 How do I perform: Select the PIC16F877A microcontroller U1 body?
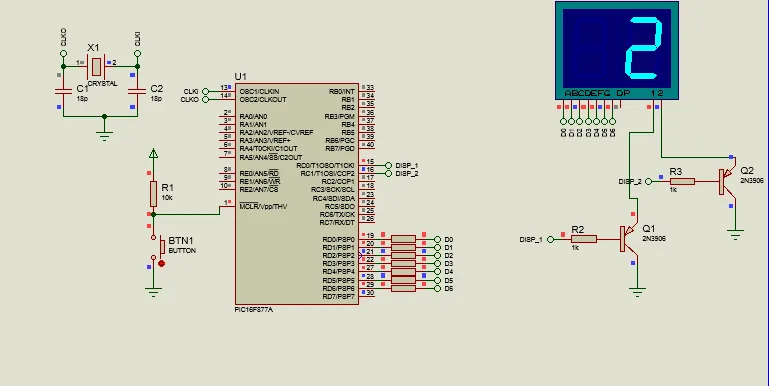coord(297,194)
